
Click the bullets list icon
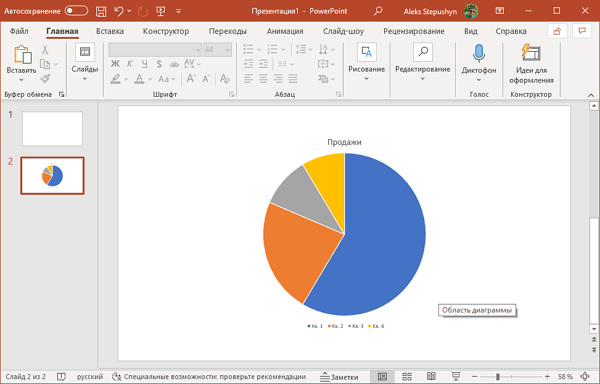point(248,49)
